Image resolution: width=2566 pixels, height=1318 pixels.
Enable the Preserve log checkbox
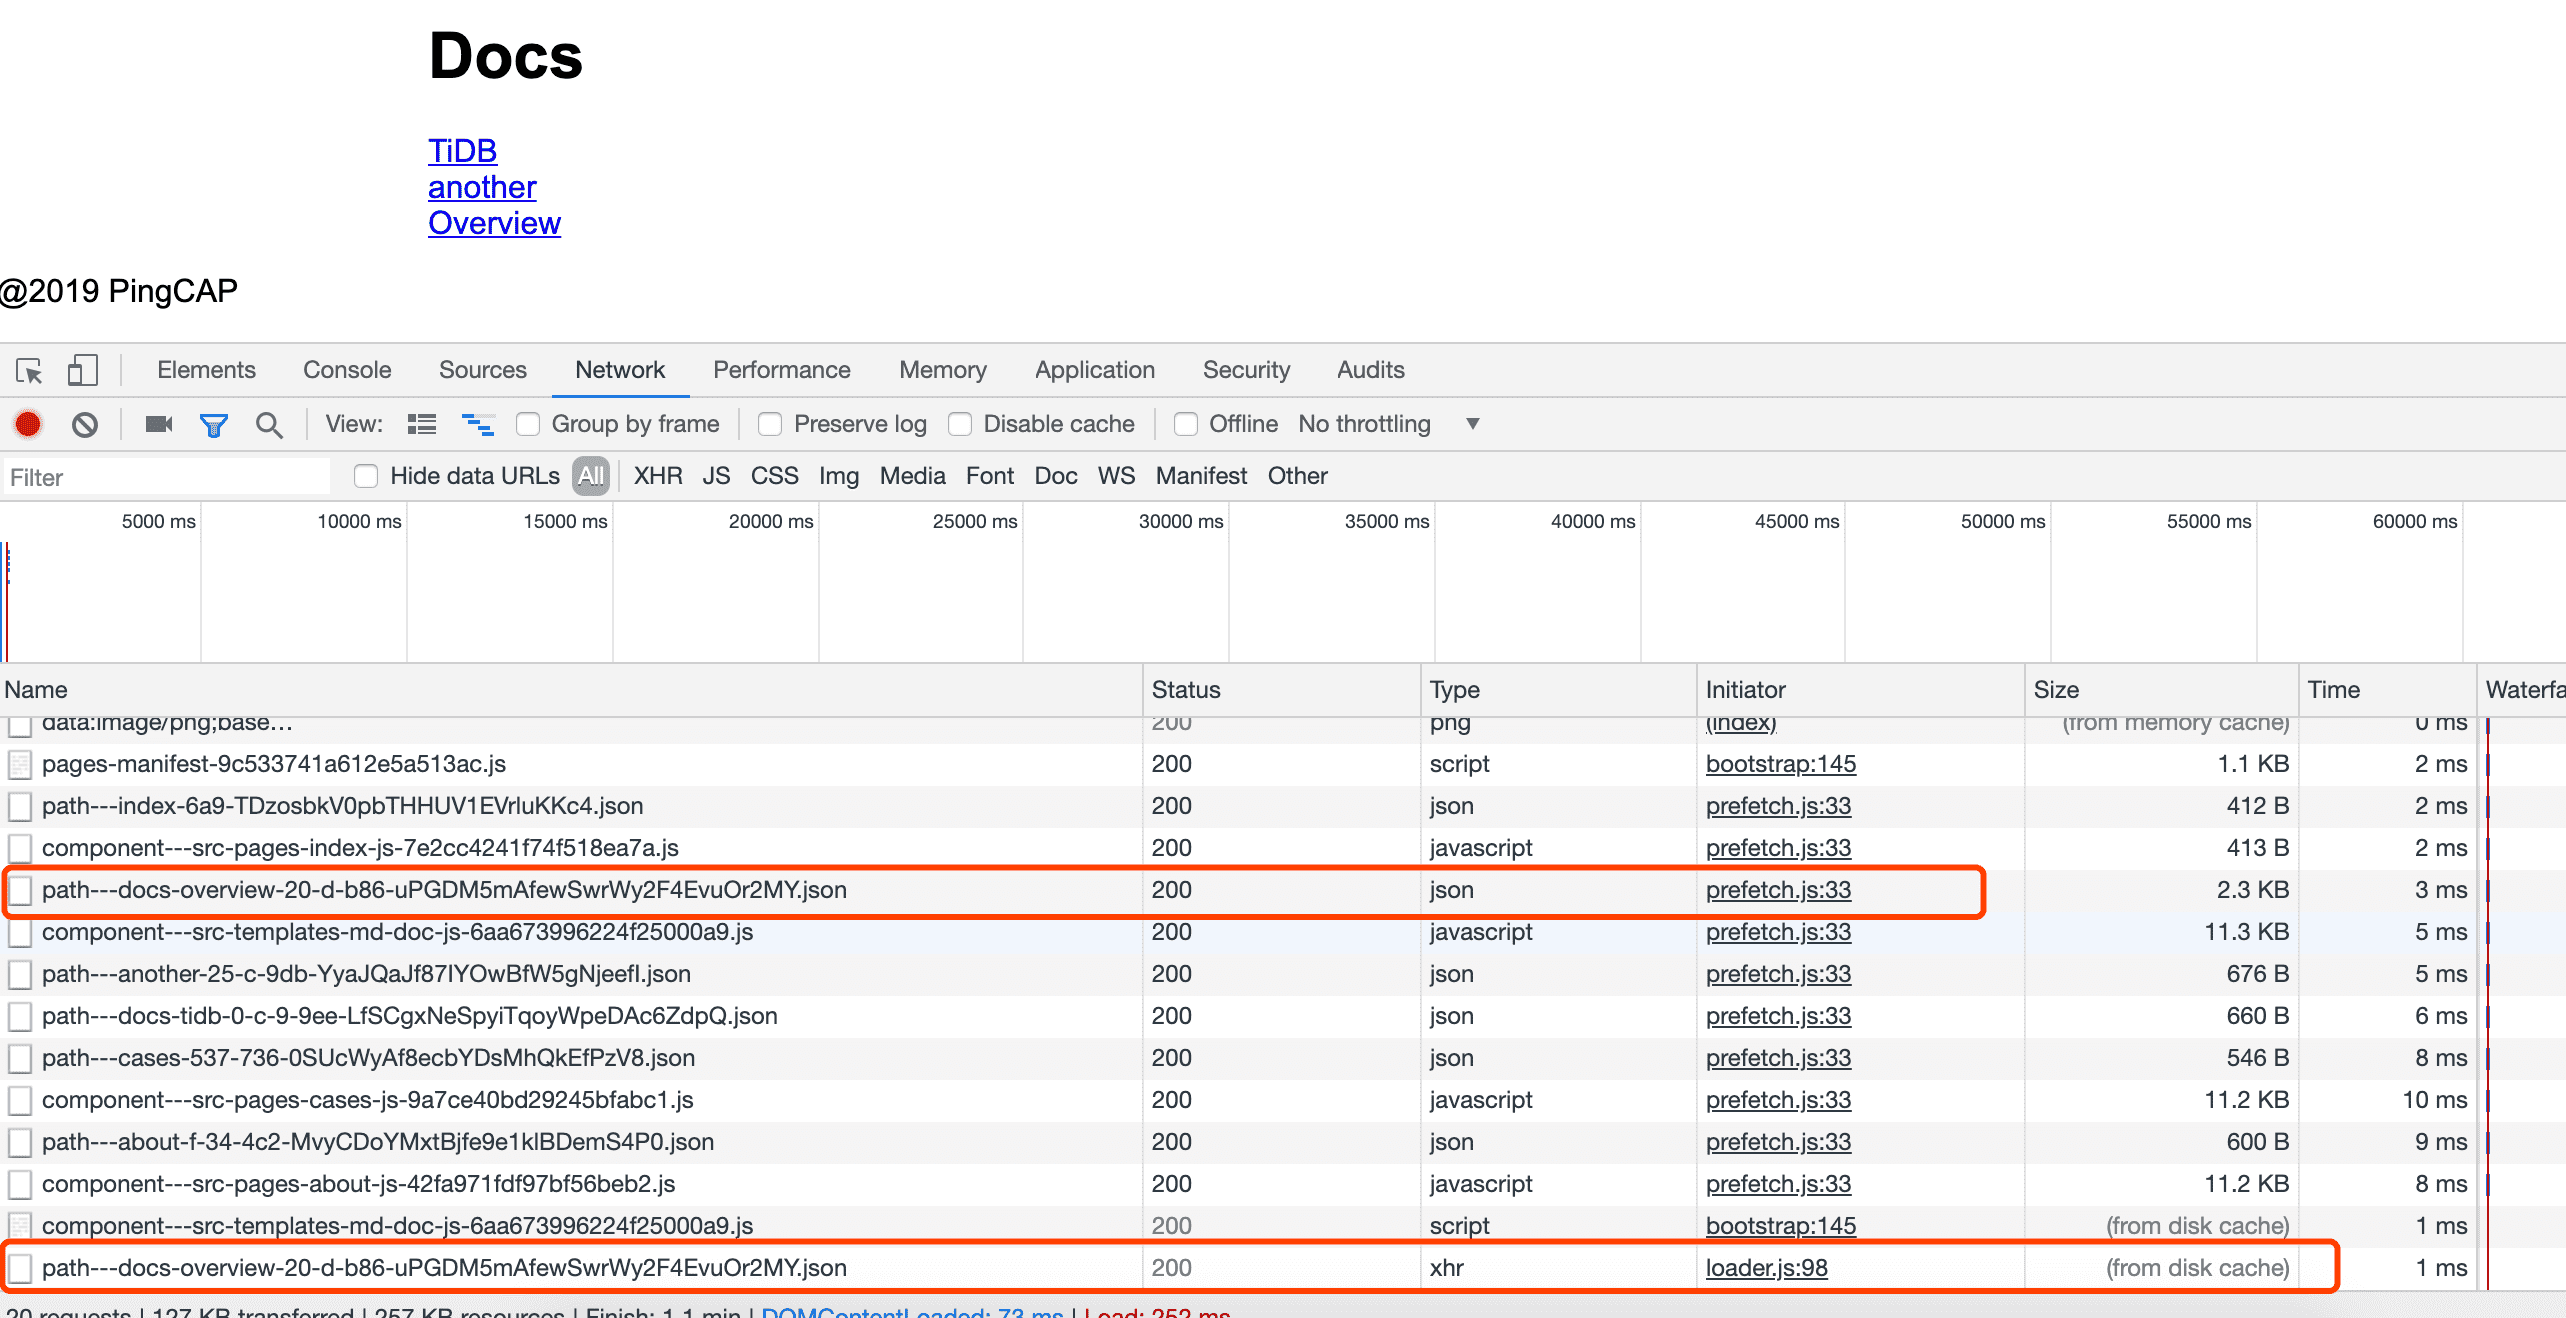(x=770, y=425)
